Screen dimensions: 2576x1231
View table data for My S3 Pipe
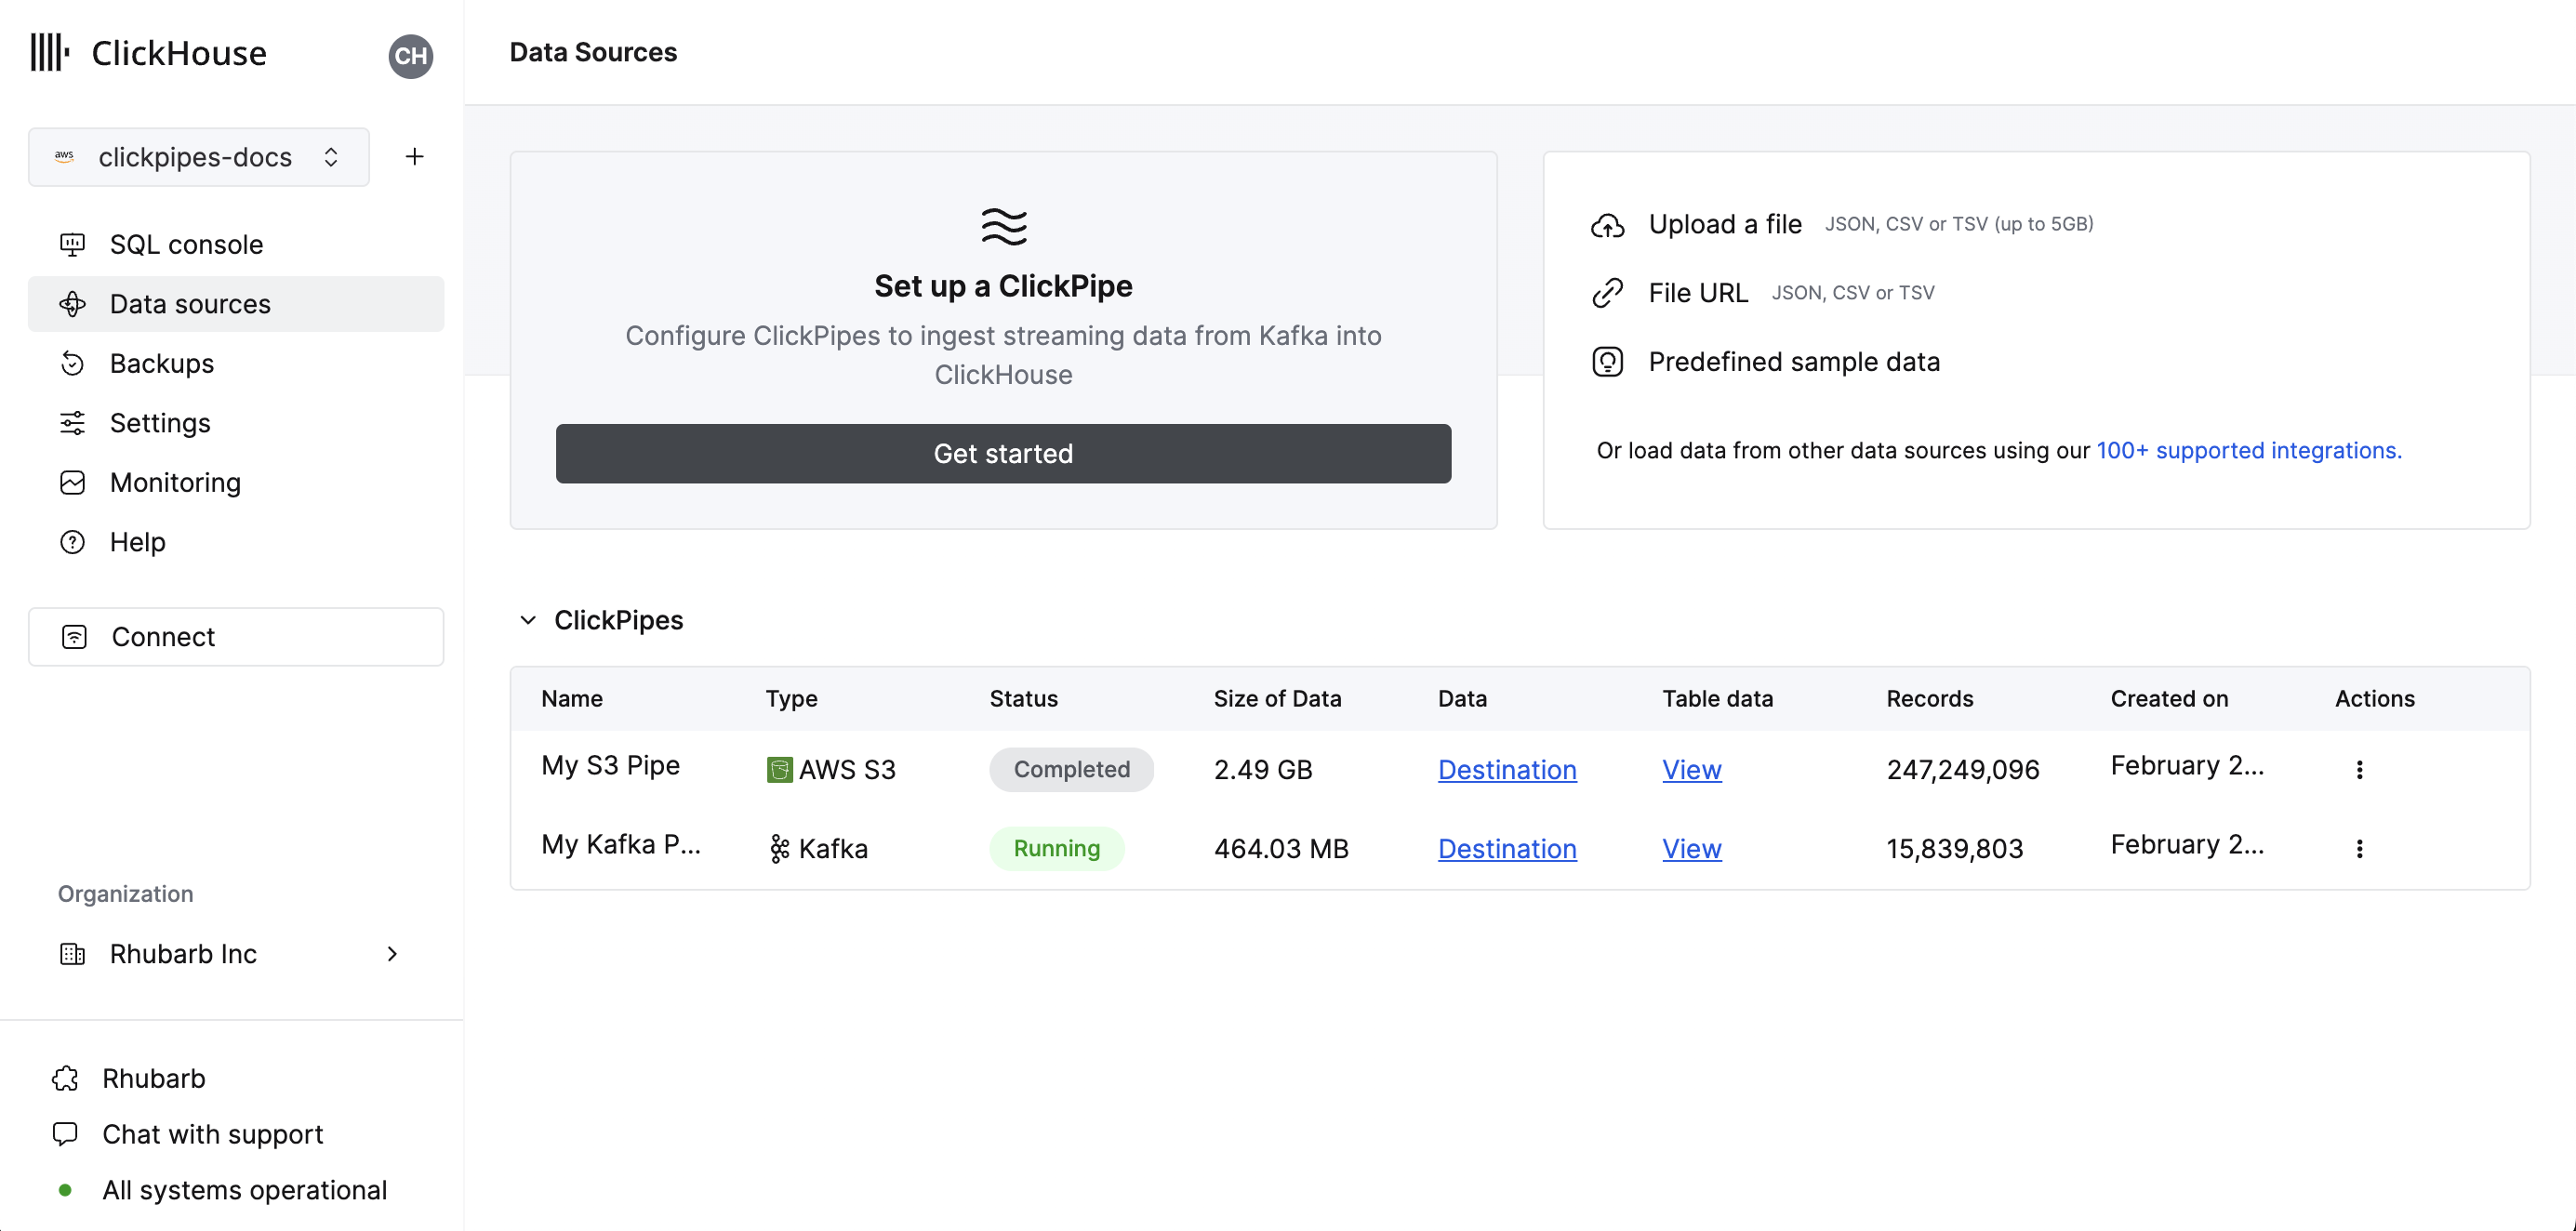[x=1693, y=768]
